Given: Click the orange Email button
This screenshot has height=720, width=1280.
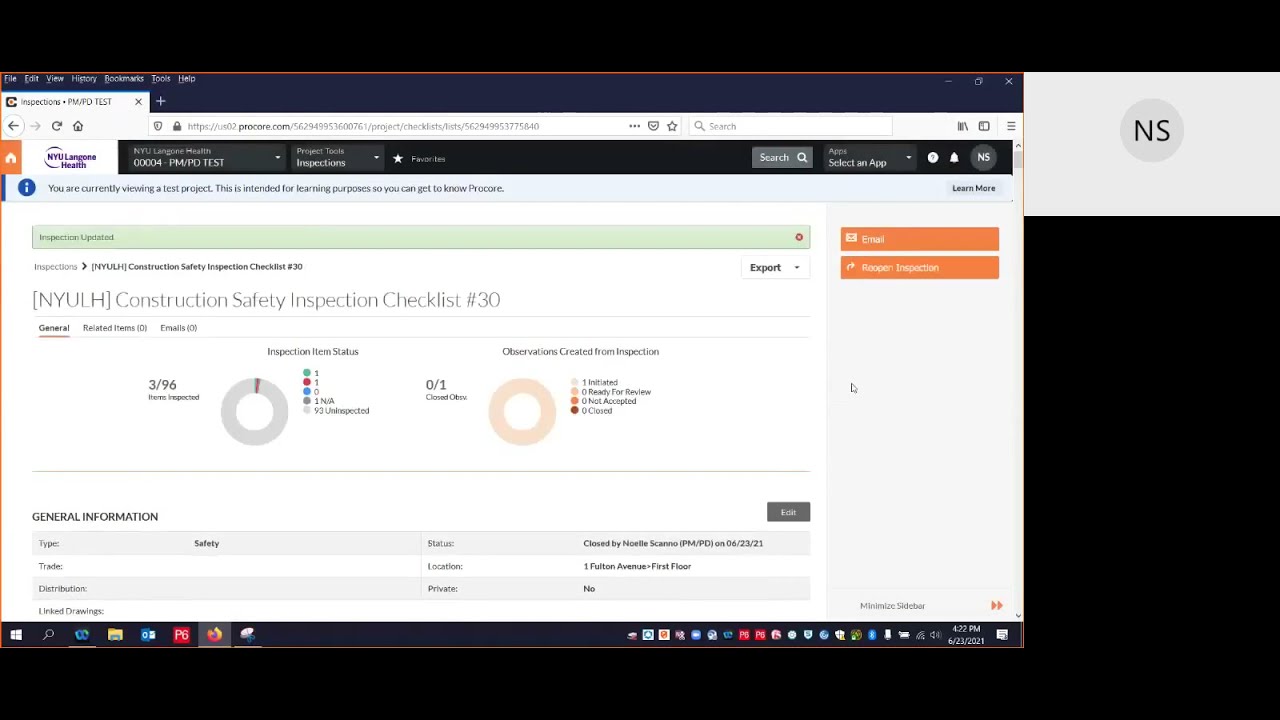Looking at the screenshot, I should 920,239.
